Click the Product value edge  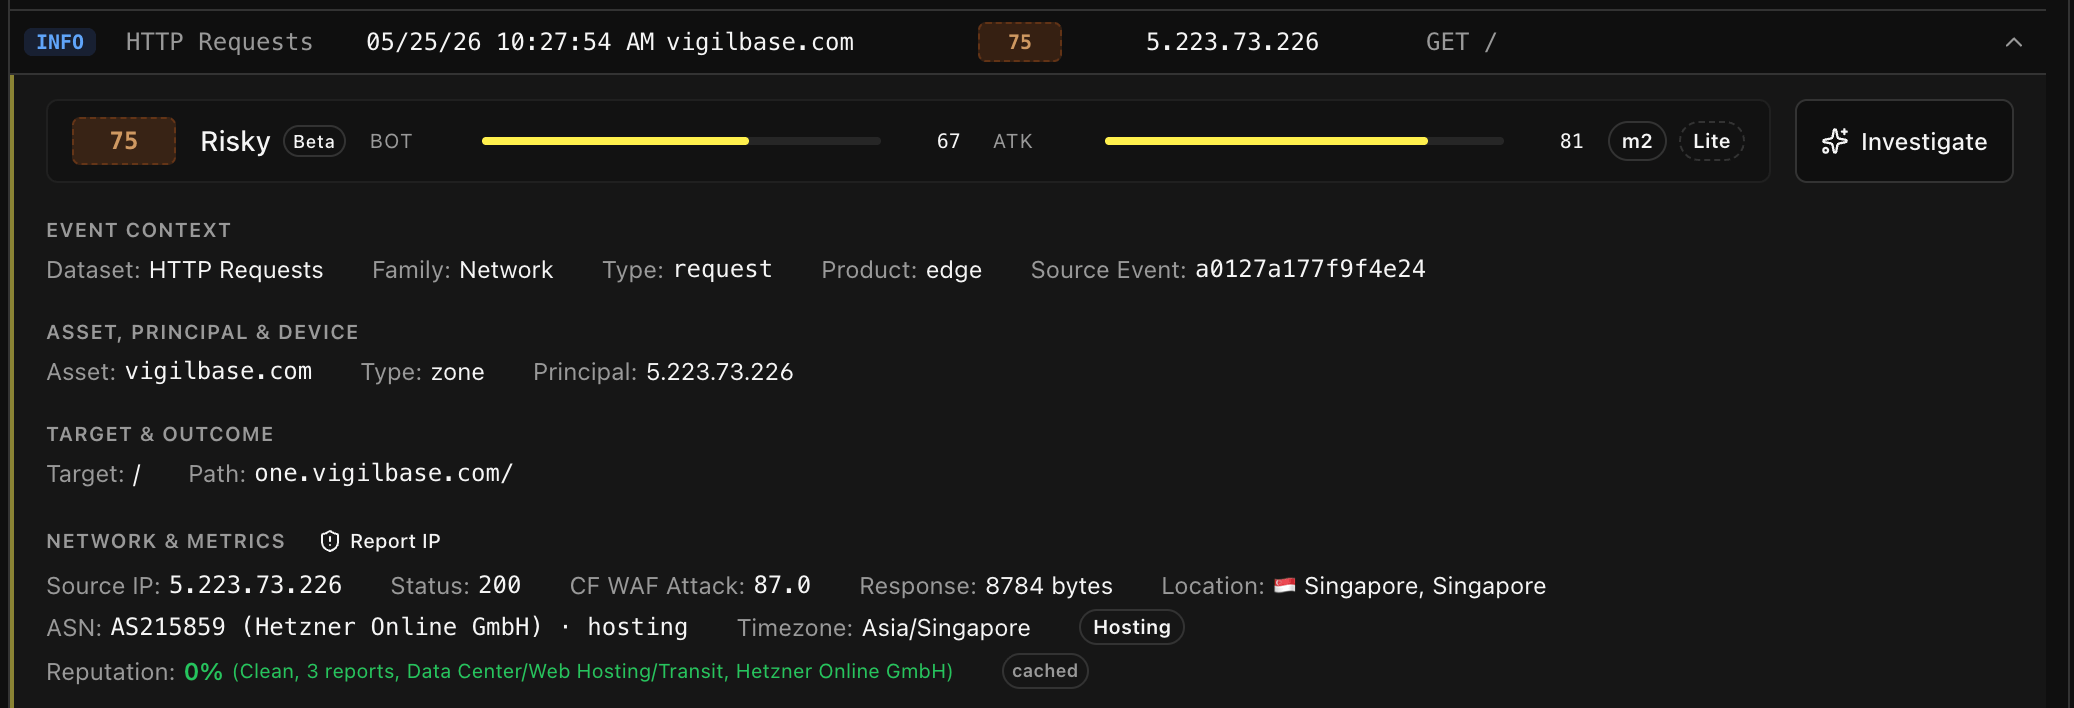[954, 270]
